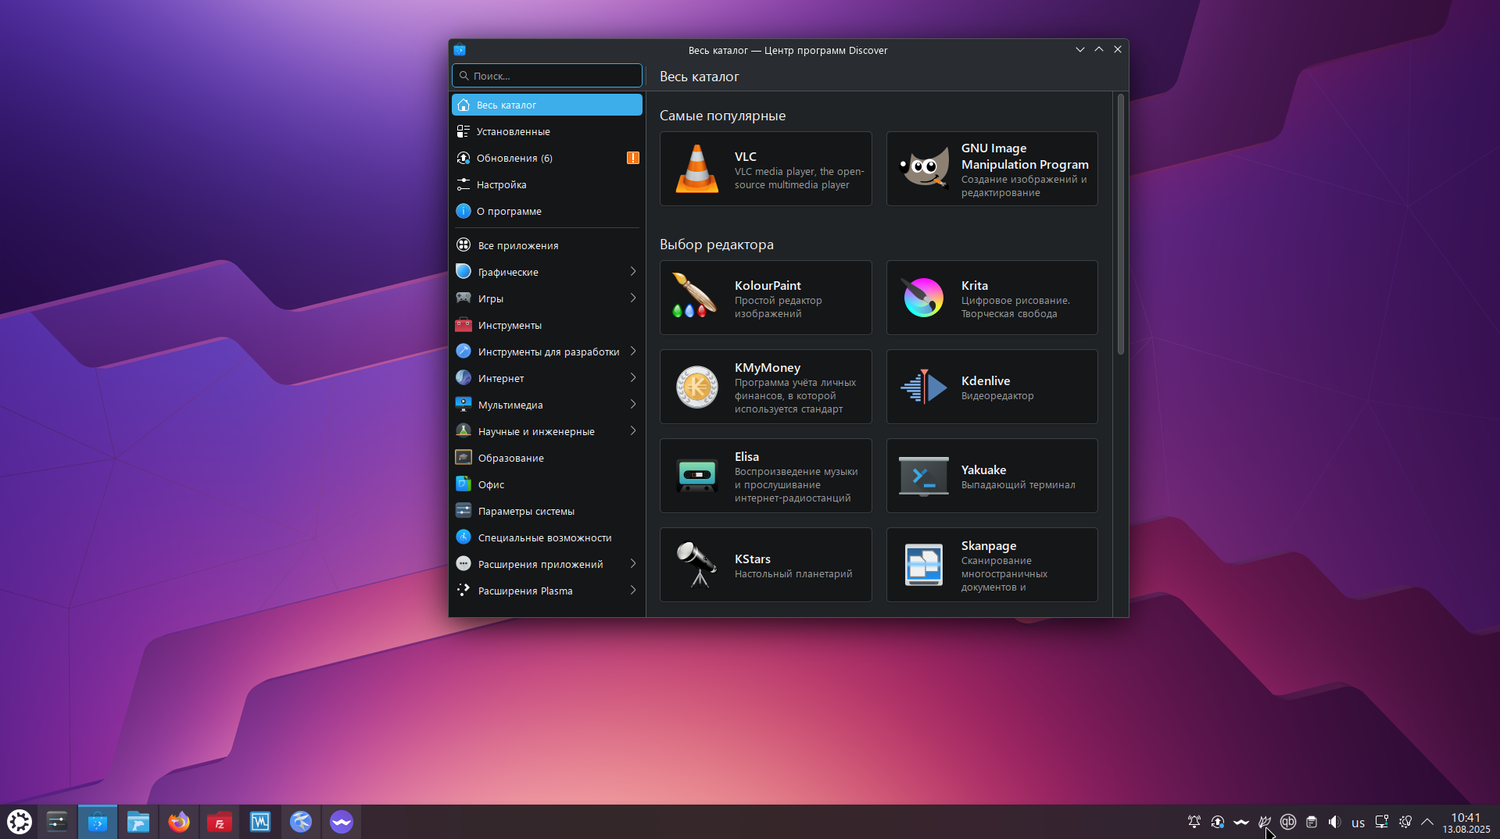Launch FileZilla from the taskbar
This screenshot has width=1500, height=839.
[219, 822]
